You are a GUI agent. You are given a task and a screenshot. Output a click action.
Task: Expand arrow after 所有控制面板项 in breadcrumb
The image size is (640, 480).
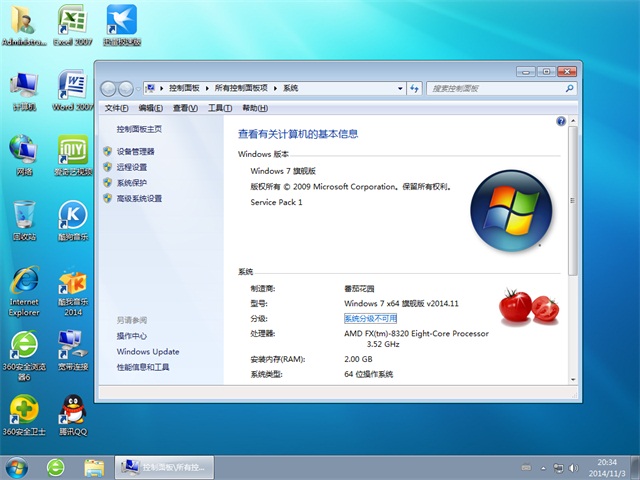[276, 88]
